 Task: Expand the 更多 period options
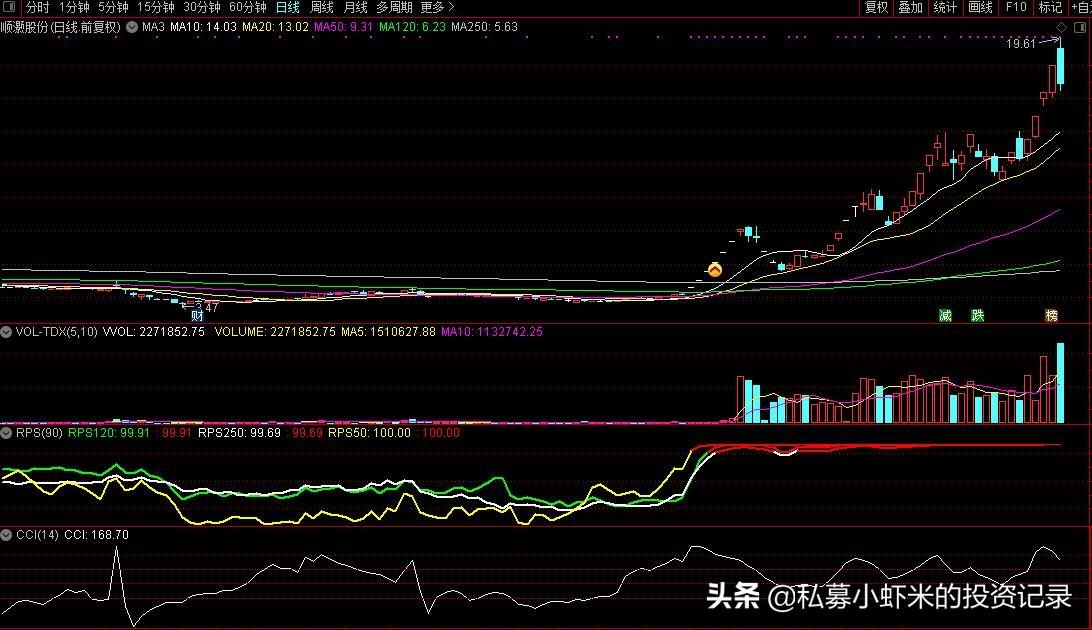pos(437,7)
